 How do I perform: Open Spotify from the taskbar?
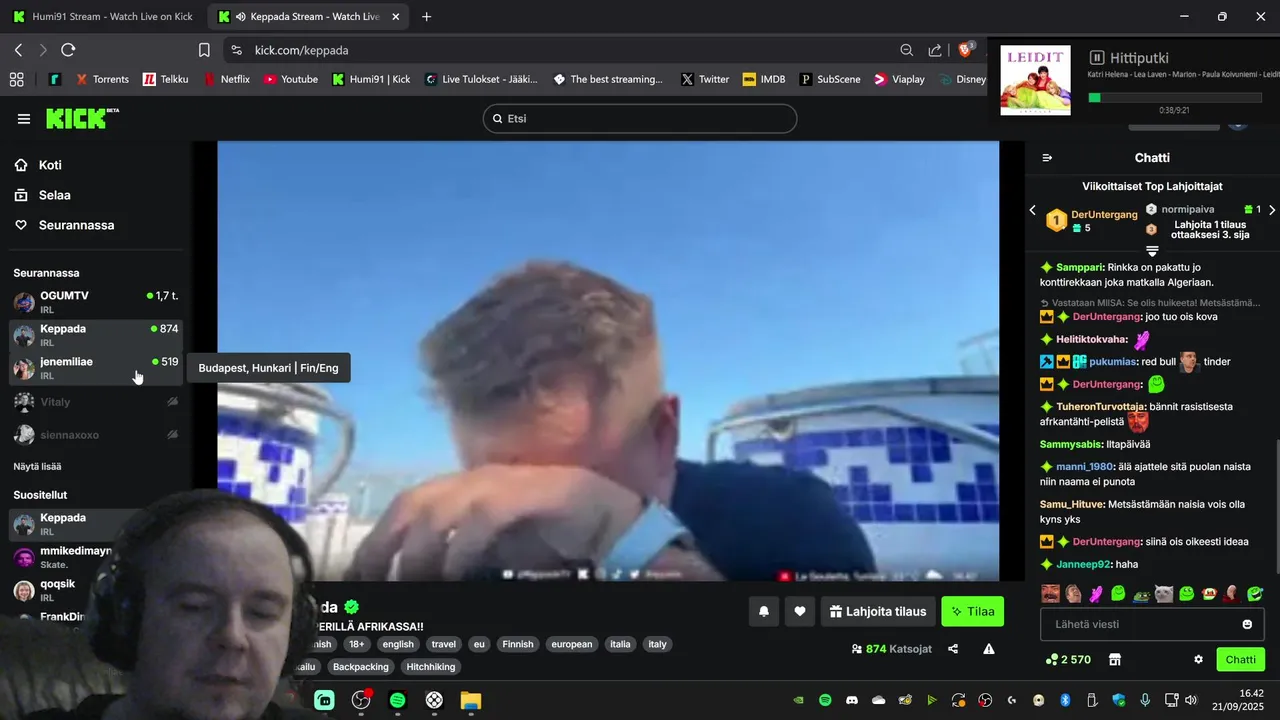click(x=397, y=700)
